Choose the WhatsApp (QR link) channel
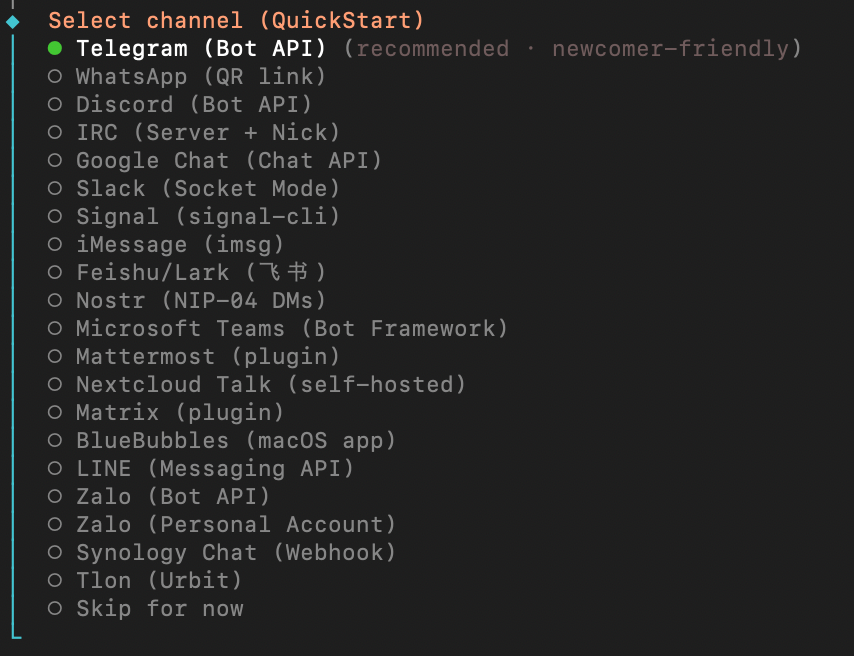 (201, 76)
